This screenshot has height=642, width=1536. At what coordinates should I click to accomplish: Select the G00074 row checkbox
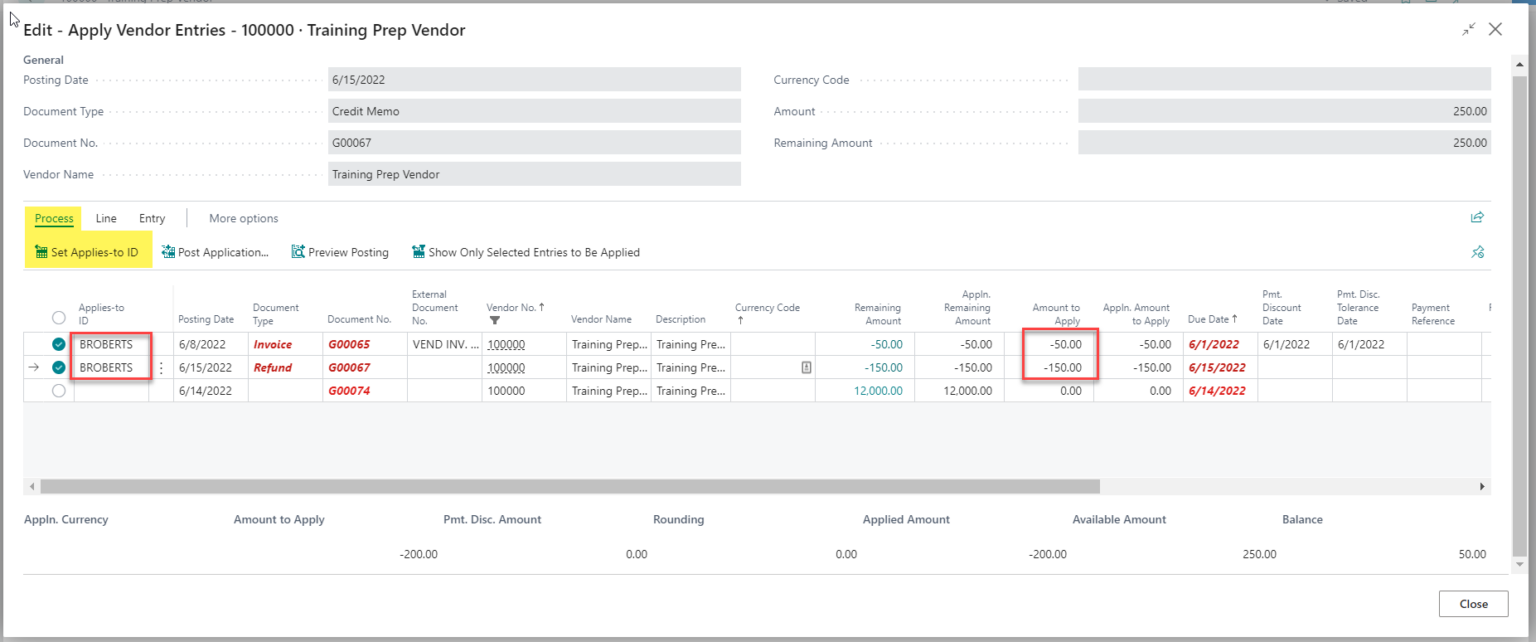coord(58,390)
